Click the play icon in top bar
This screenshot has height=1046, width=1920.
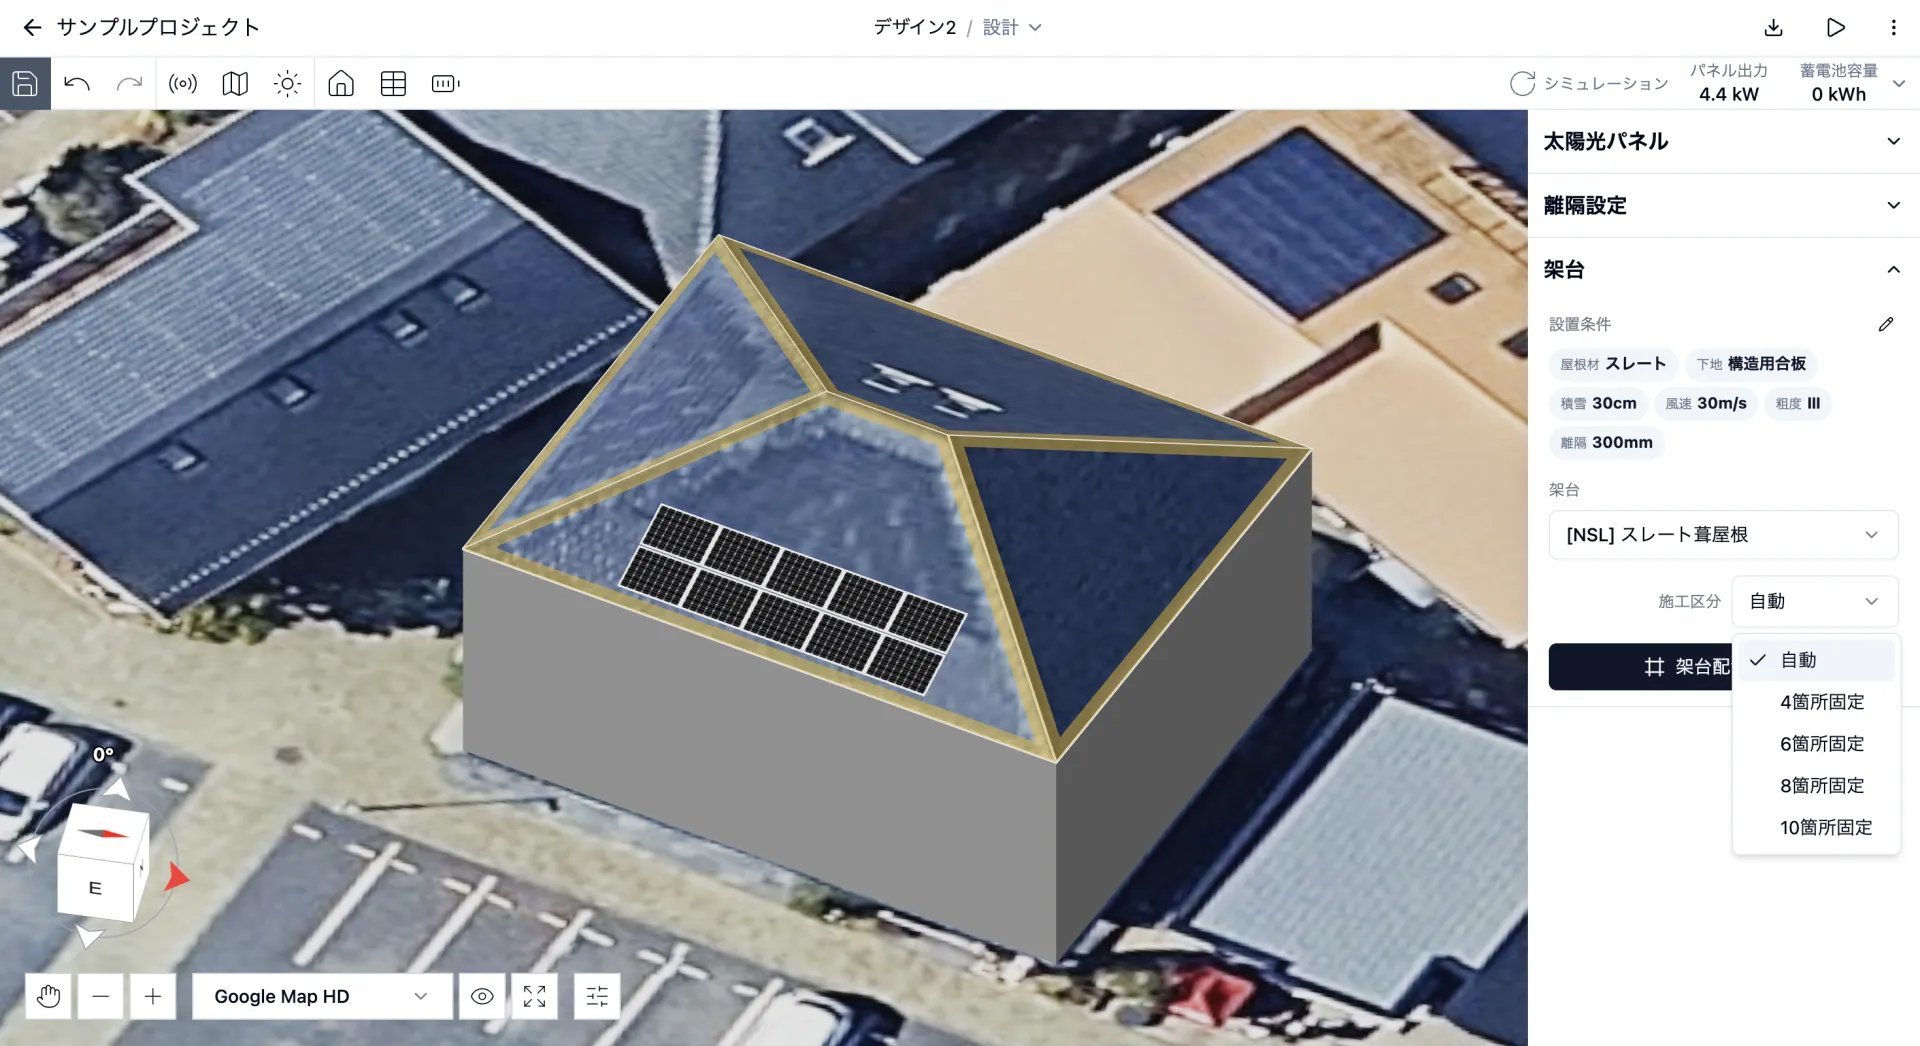pyautogui.click(x=1835, y=27)
